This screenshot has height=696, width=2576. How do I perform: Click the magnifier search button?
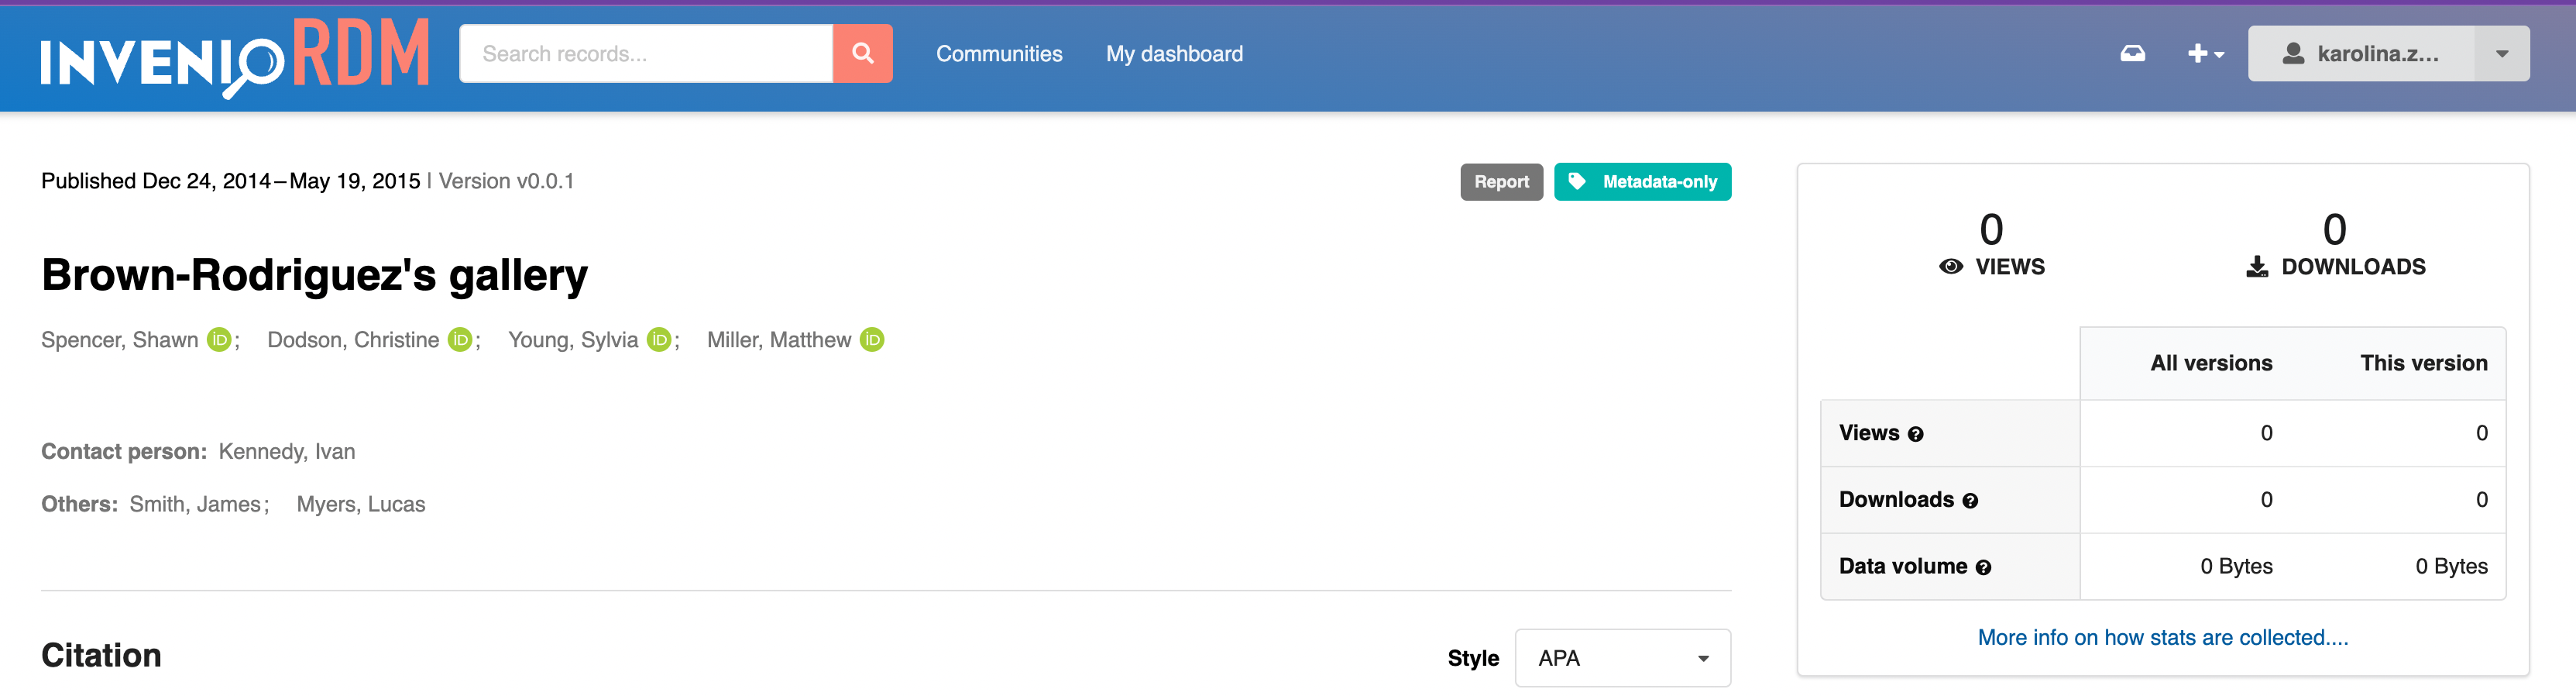862,54
